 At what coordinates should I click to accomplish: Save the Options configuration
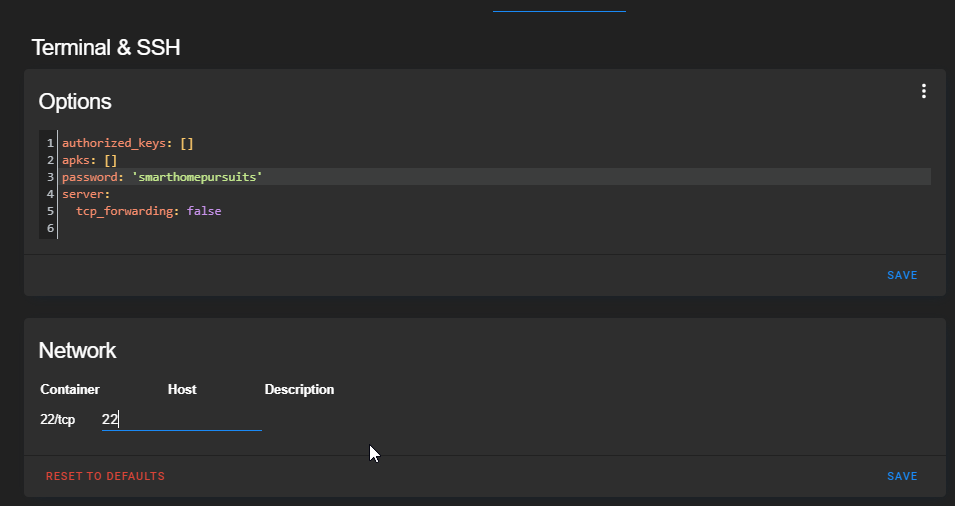click(x=902, y=275)
